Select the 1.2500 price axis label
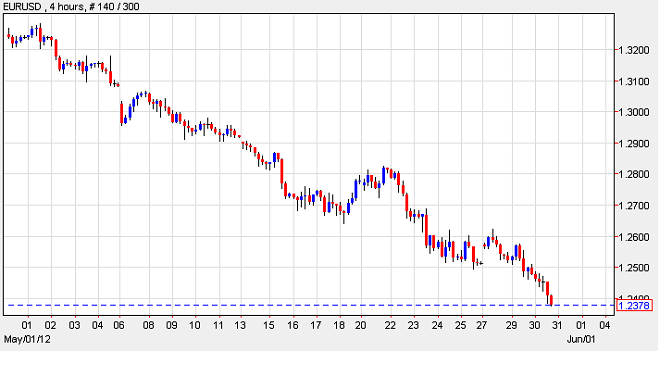The image size is (659, 368). tap(634, 268)
